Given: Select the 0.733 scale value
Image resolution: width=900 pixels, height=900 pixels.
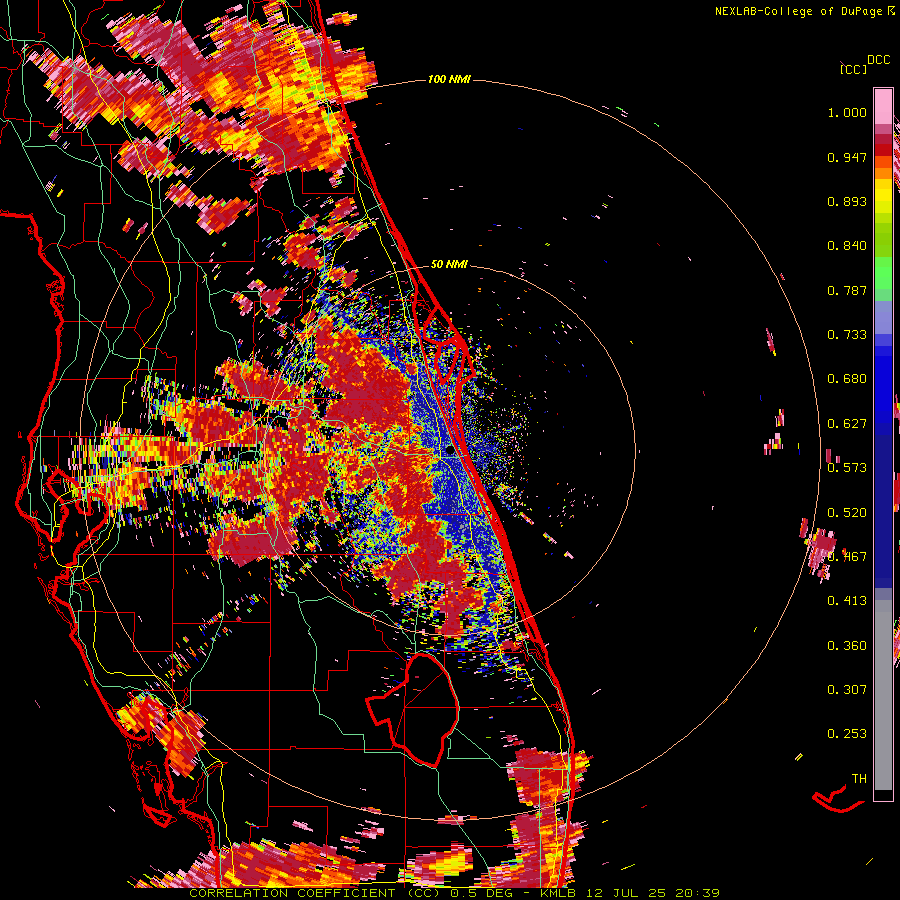Looking at the screenshot, I should click(x=847, y=335).
